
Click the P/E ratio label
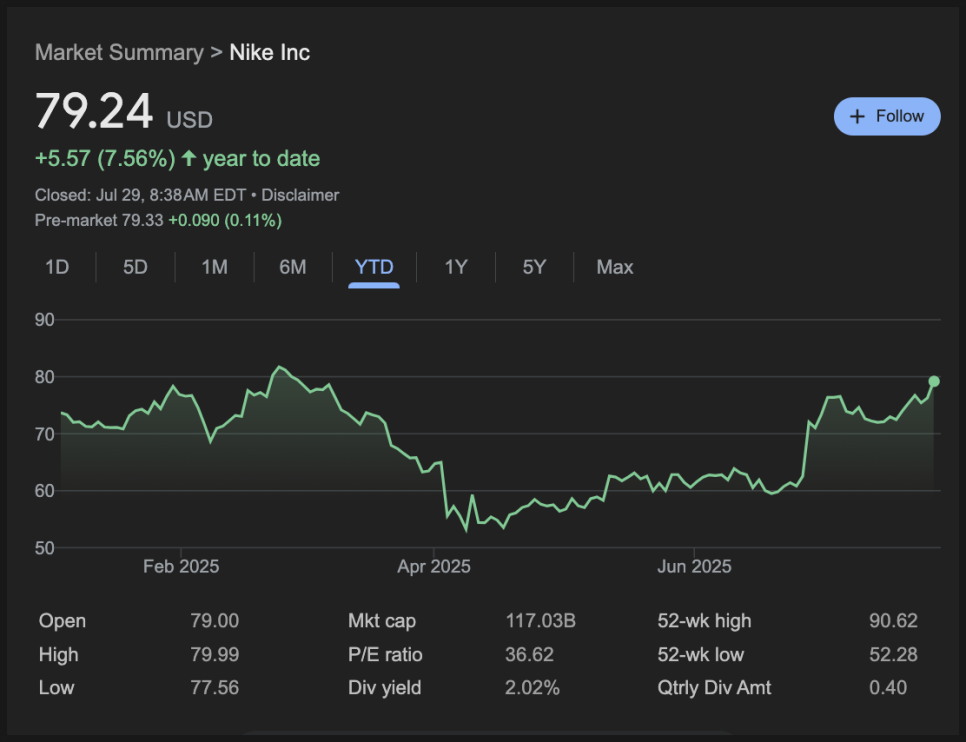point(385,654)
